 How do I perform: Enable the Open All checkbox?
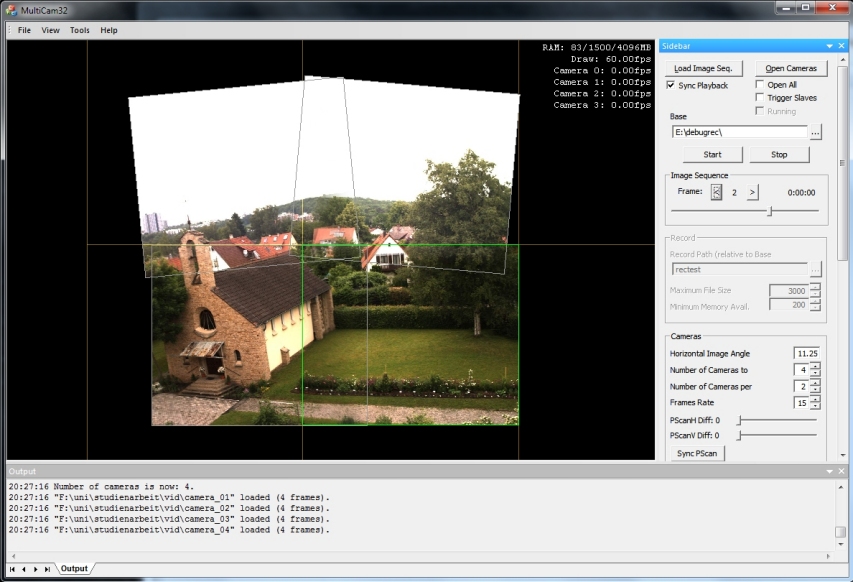[x=760, y=85]
